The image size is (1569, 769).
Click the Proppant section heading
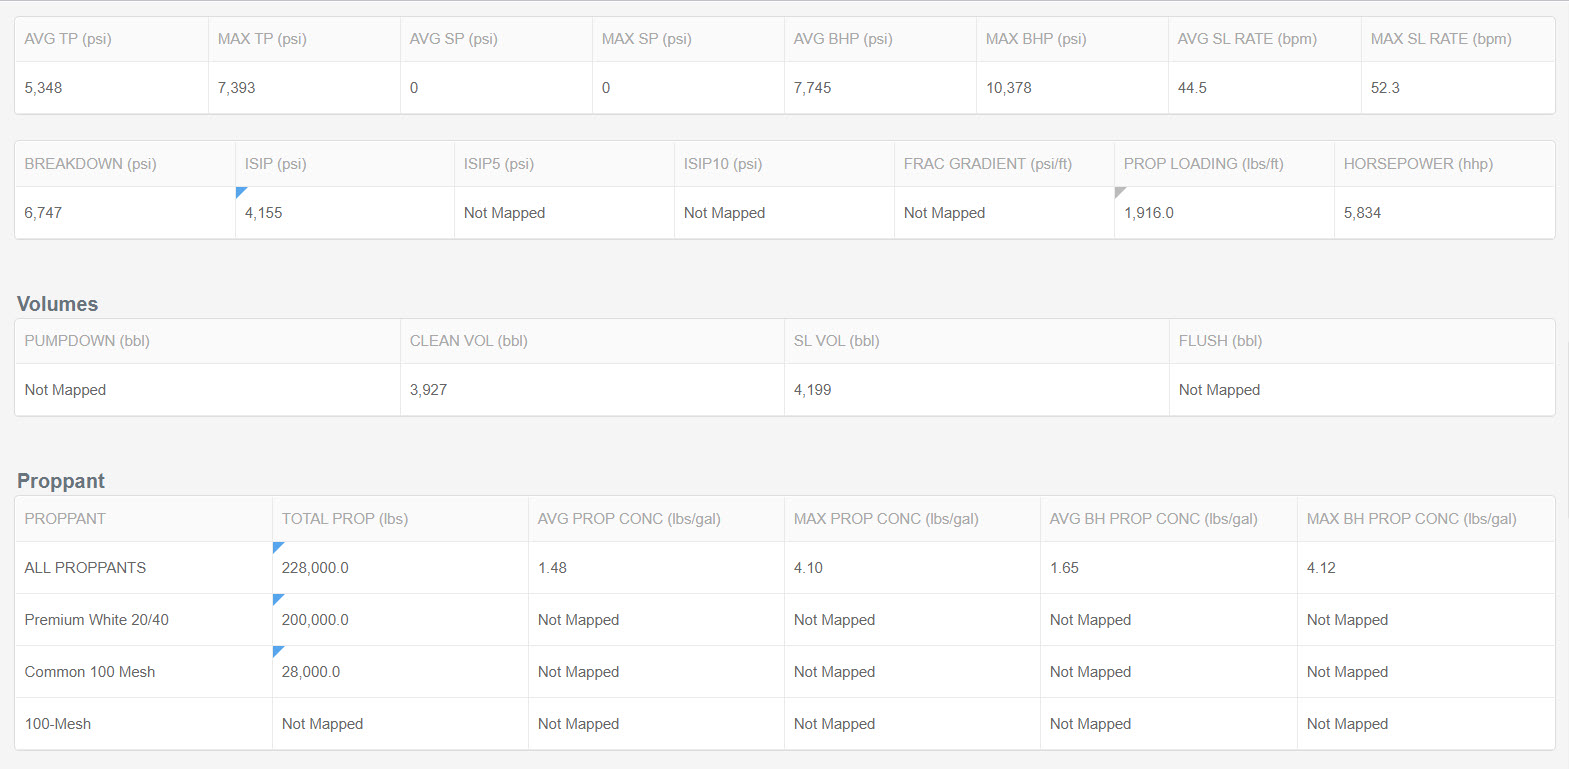coord(61,481)
